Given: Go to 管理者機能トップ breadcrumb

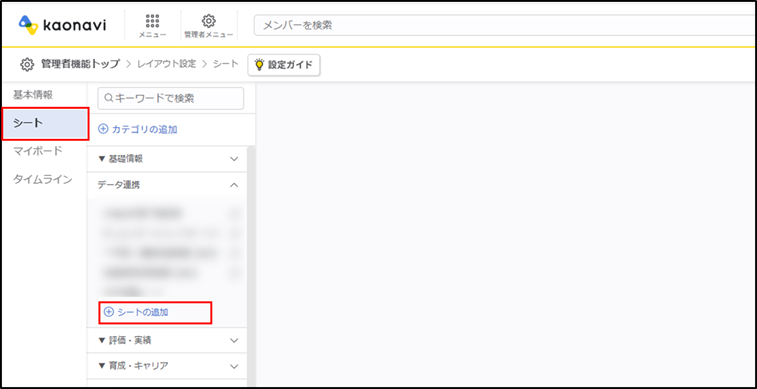Looking at the screenshot, I should coord(80,64).
